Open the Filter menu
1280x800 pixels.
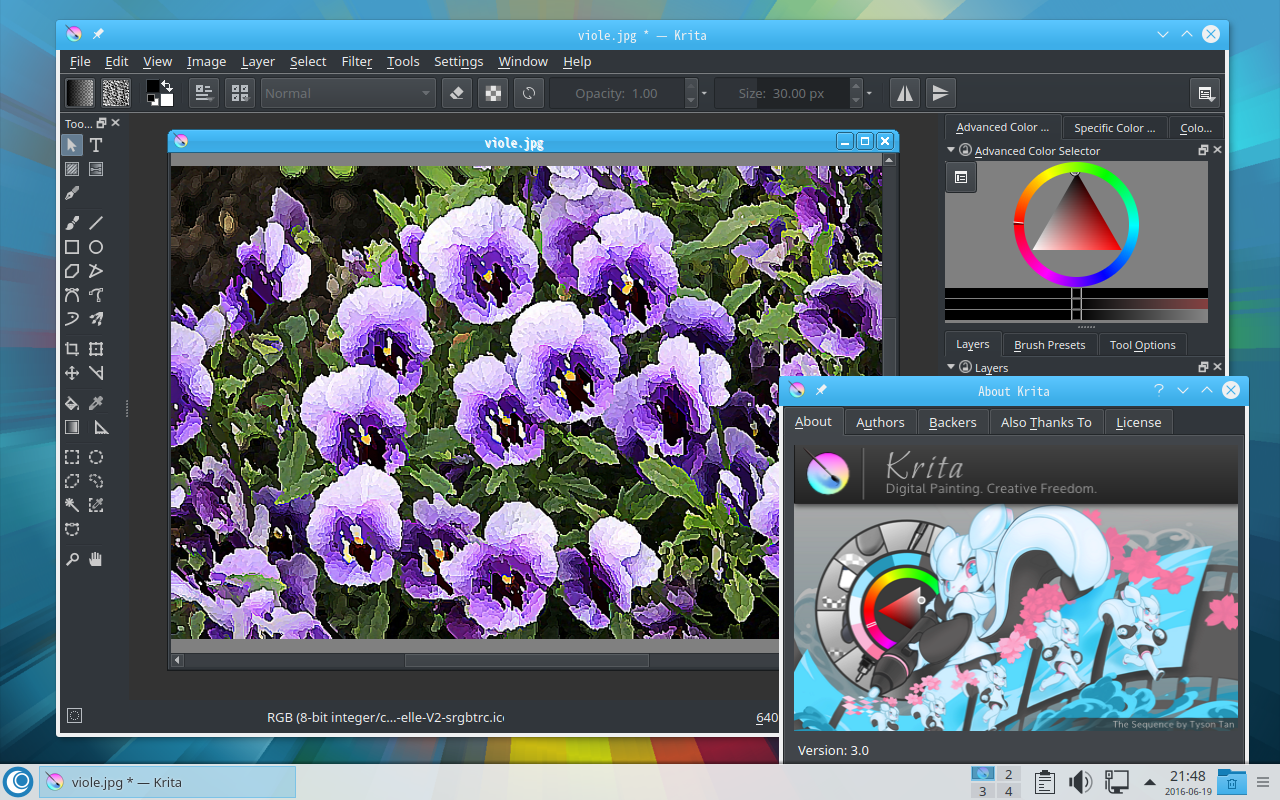pyautogui.click(x=356, y=61)
